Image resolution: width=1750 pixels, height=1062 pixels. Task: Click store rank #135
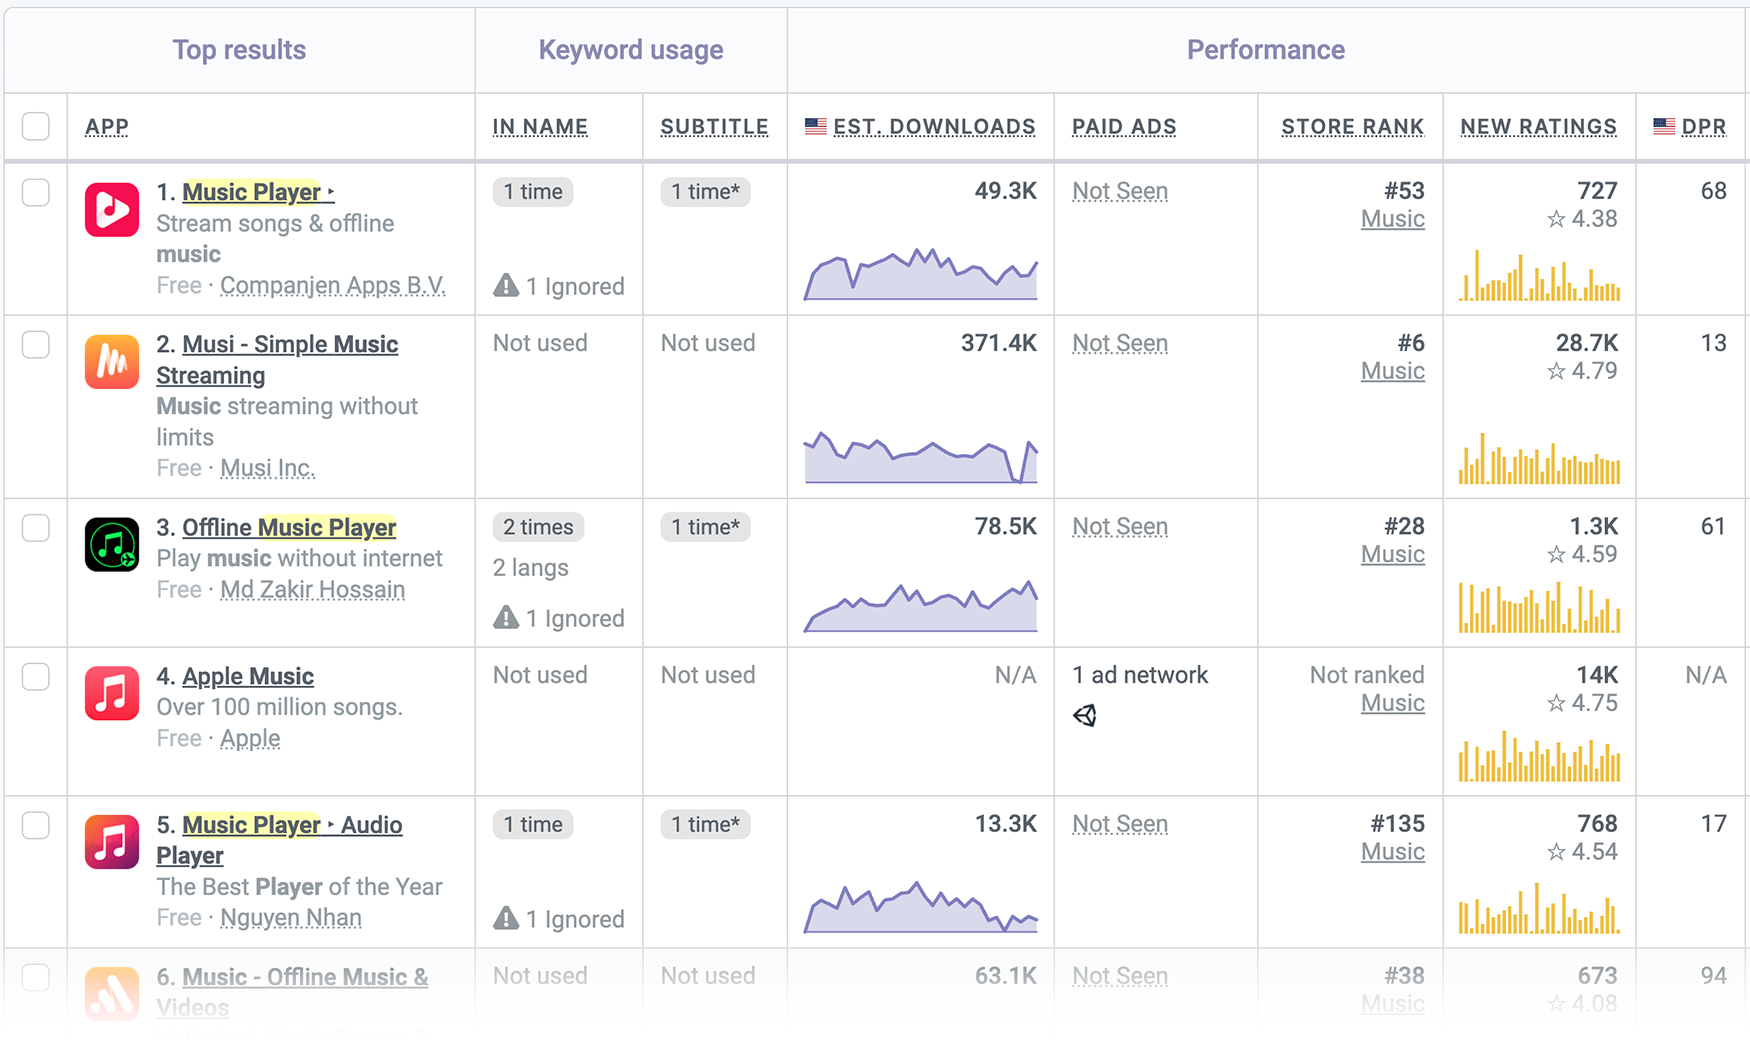(1397, 824)
